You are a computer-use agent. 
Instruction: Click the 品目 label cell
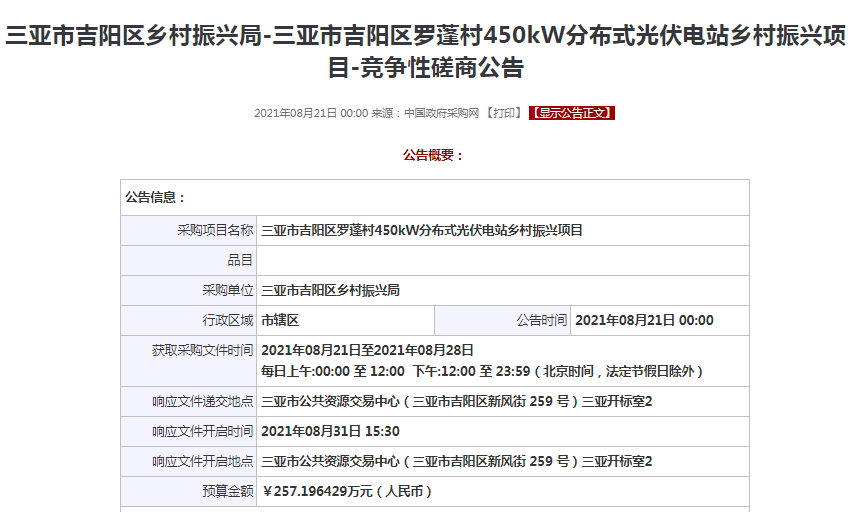240,260
